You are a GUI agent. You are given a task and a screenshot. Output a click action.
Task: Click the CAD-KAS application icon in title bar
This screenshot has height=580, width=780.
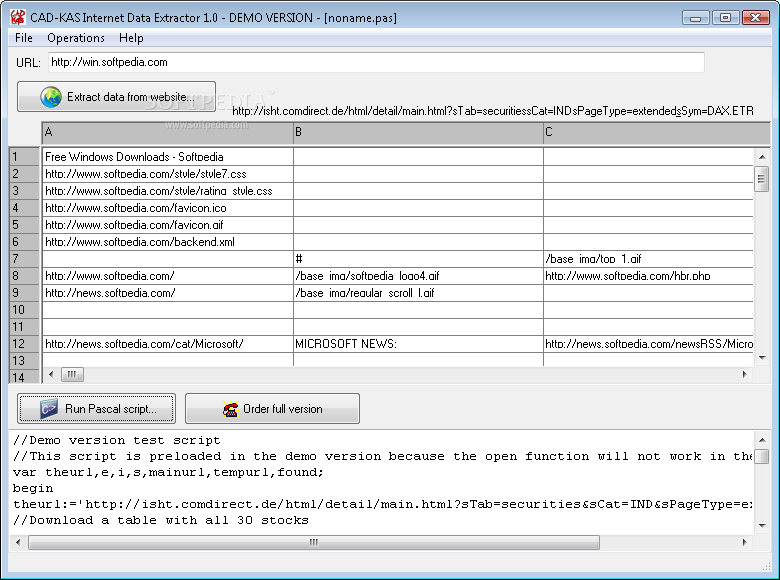17,17
